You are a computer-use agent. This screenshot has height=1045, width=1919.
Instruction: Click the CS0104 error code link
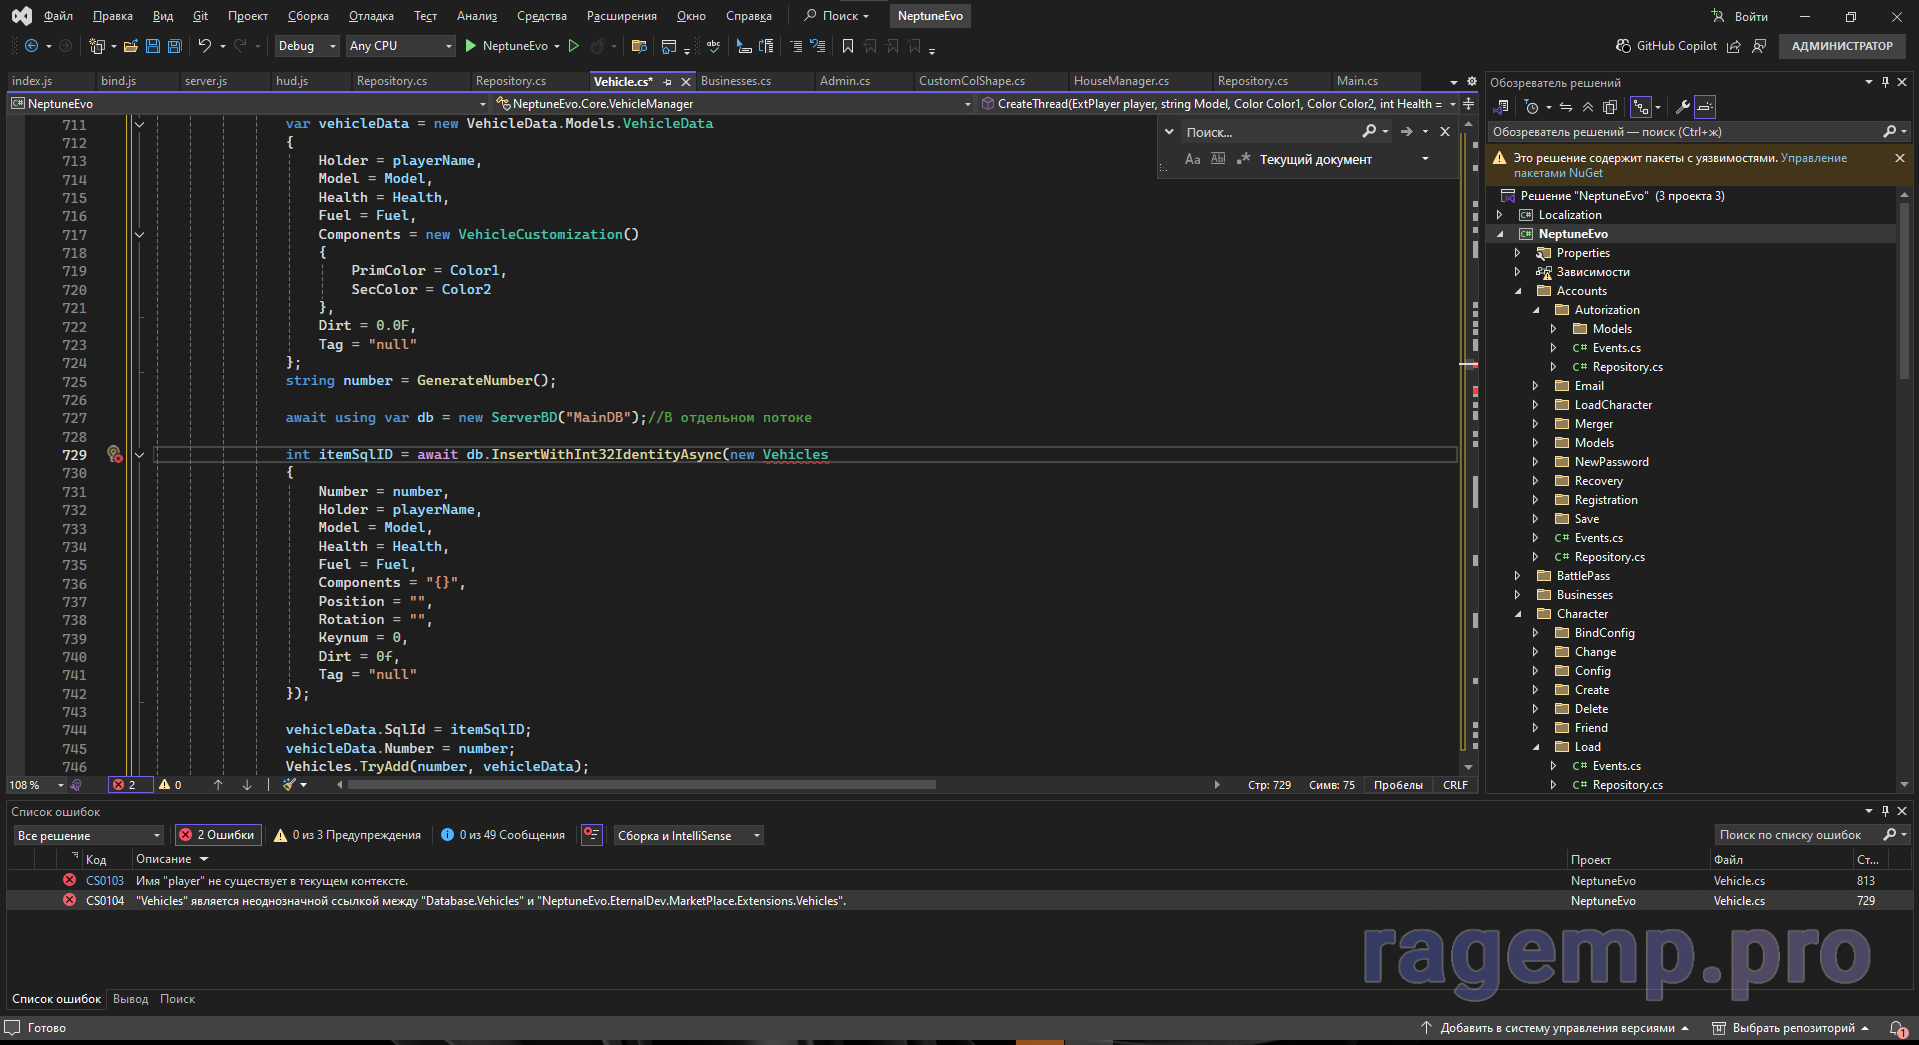tap(105, 901)
